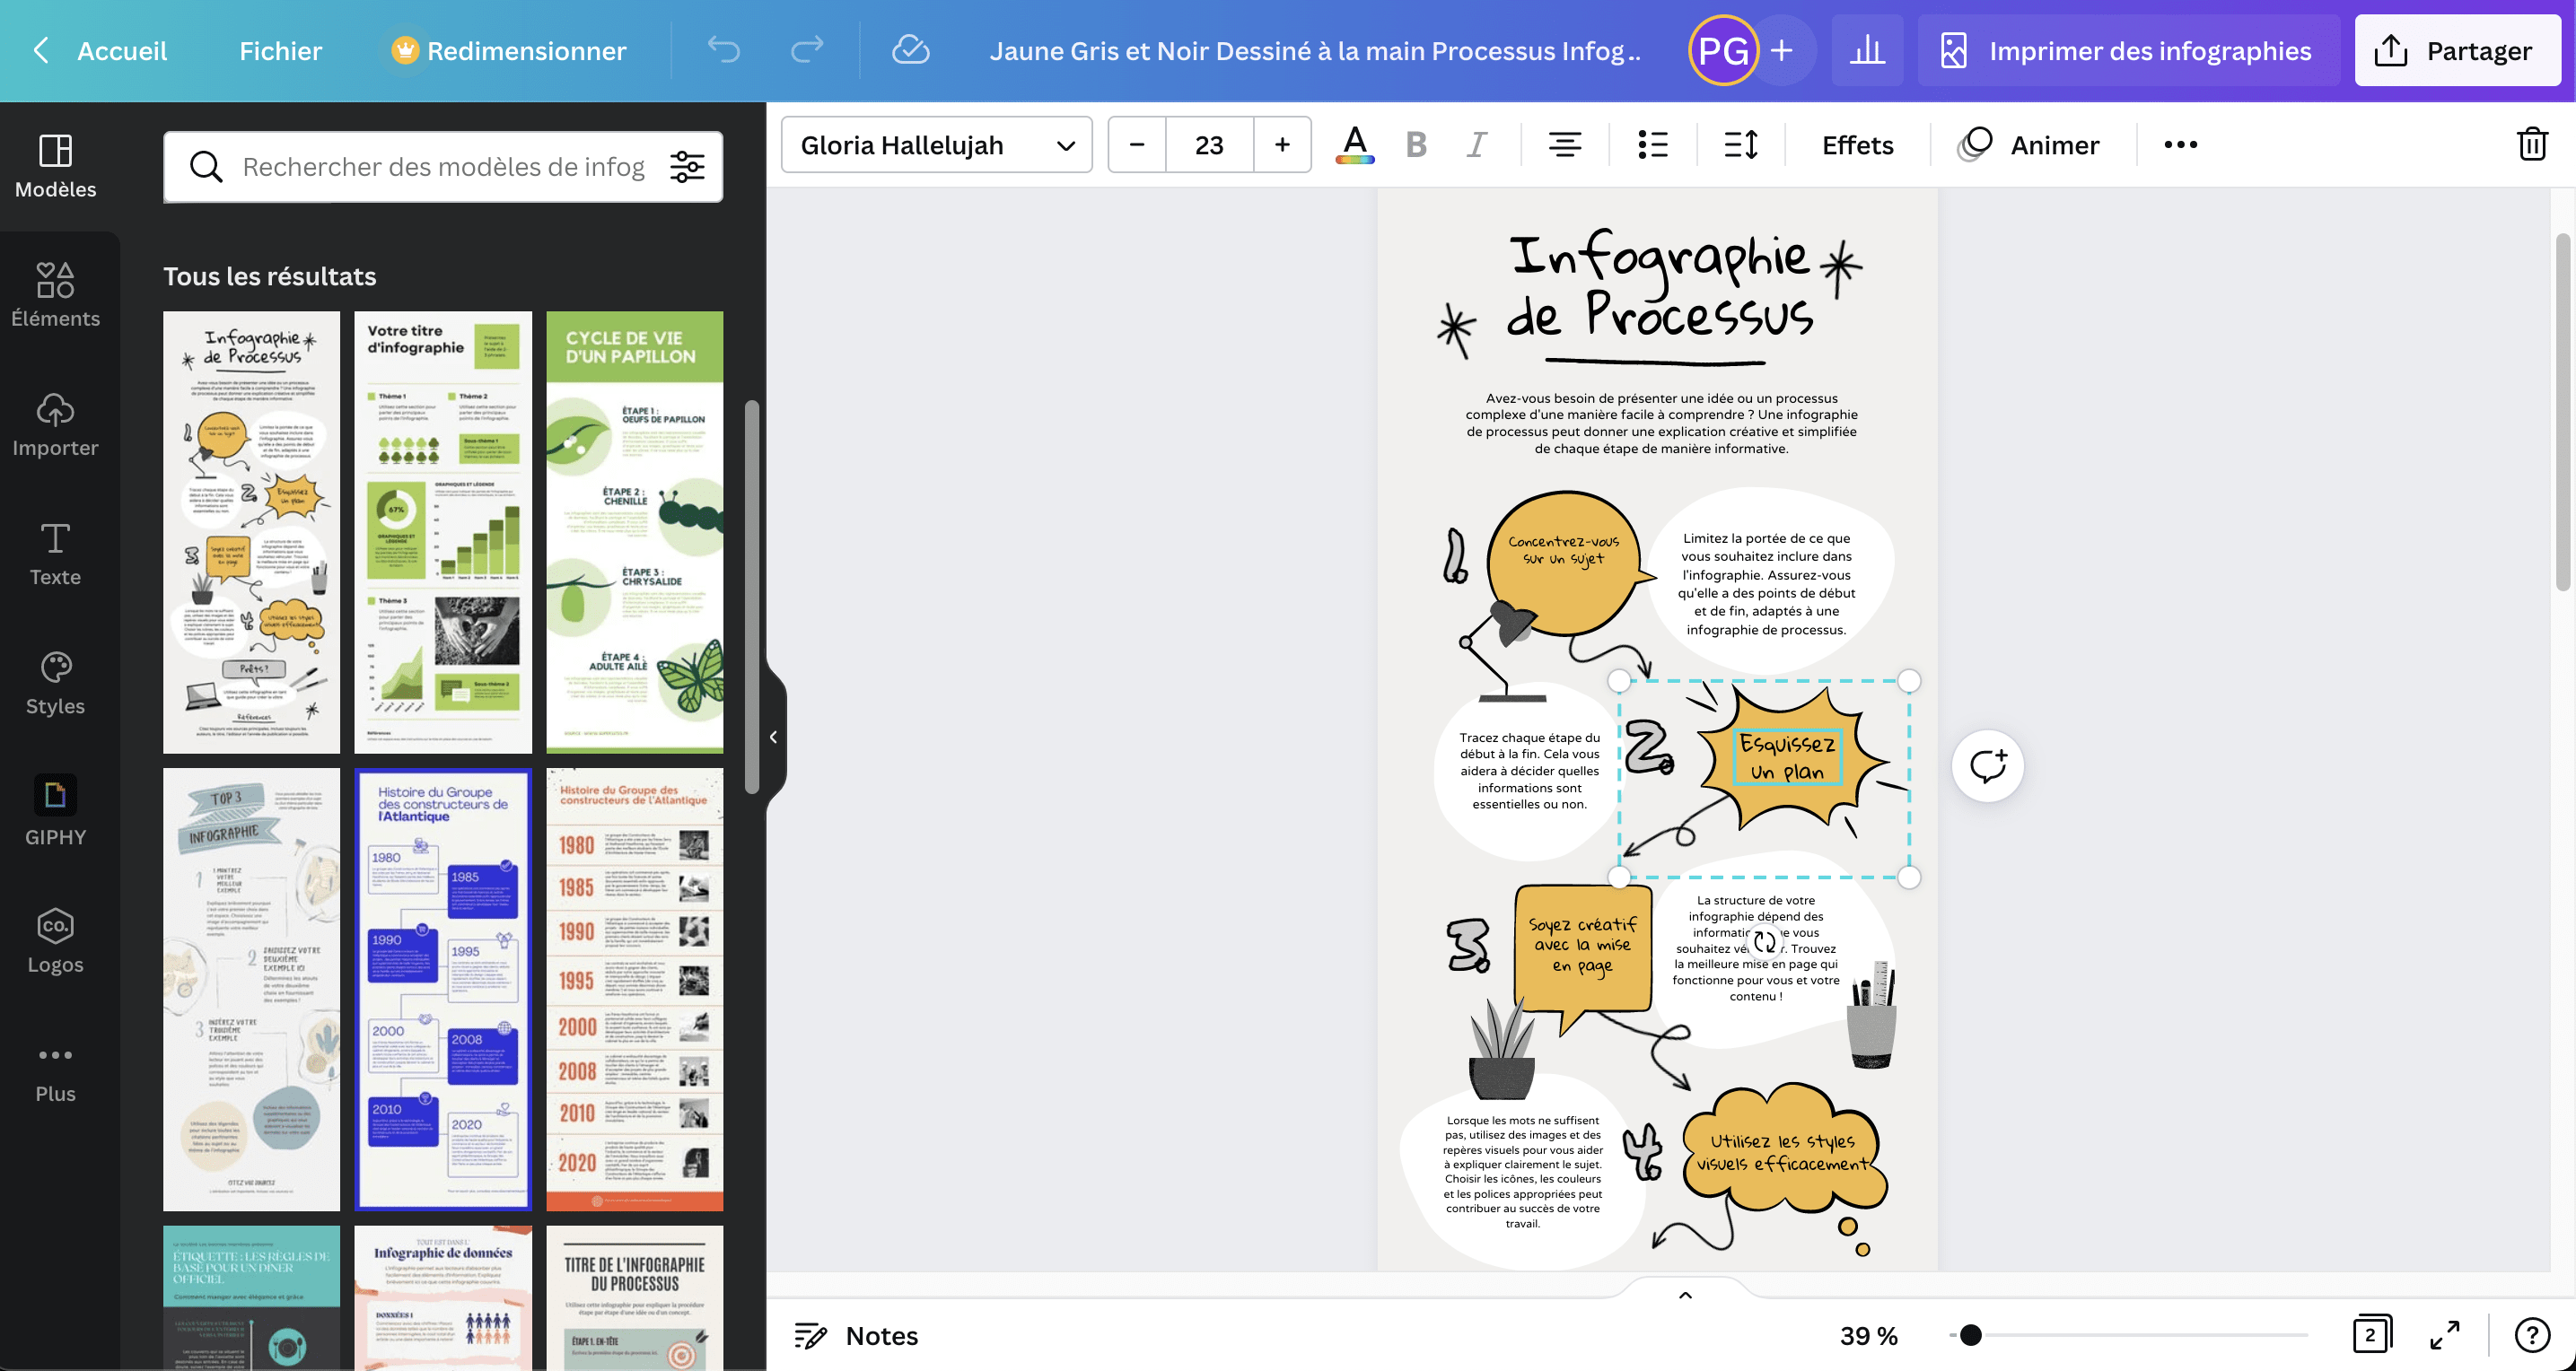
Task: Collapse the templates side panel
Action: [x=772, y=736]
